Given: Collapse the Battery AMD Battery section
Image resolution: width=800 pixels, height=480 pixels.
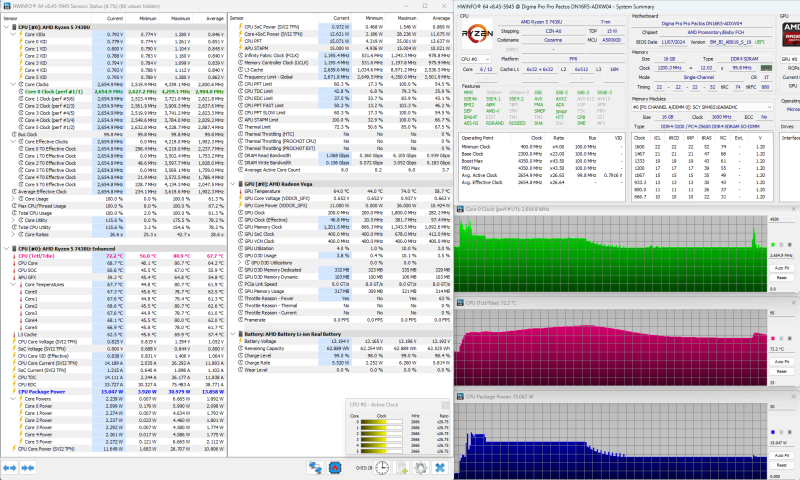Looking at the screenshot, I should (233, 334).
